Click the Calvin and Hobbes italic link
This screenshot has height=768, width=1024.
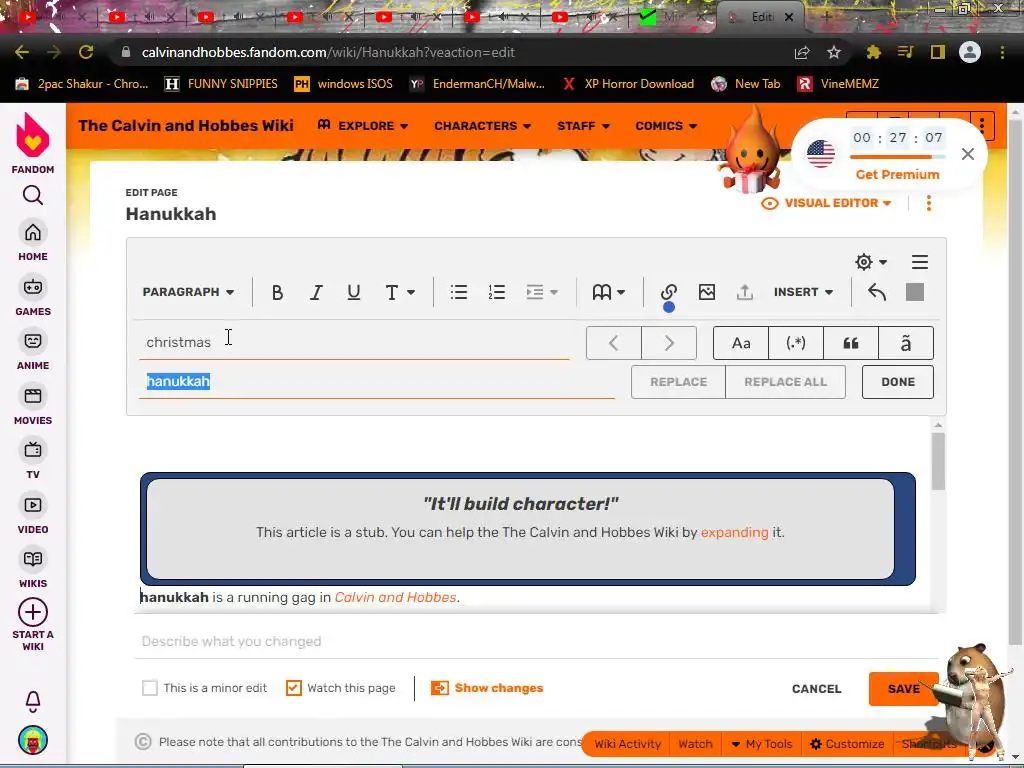395,597
